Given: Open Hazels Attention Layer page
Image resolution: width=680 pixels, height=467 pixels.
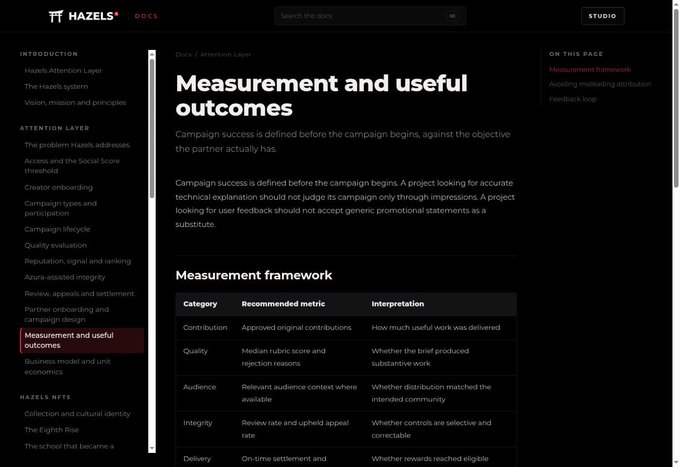Looking at the screenshot, I should [x=63, y=70].
